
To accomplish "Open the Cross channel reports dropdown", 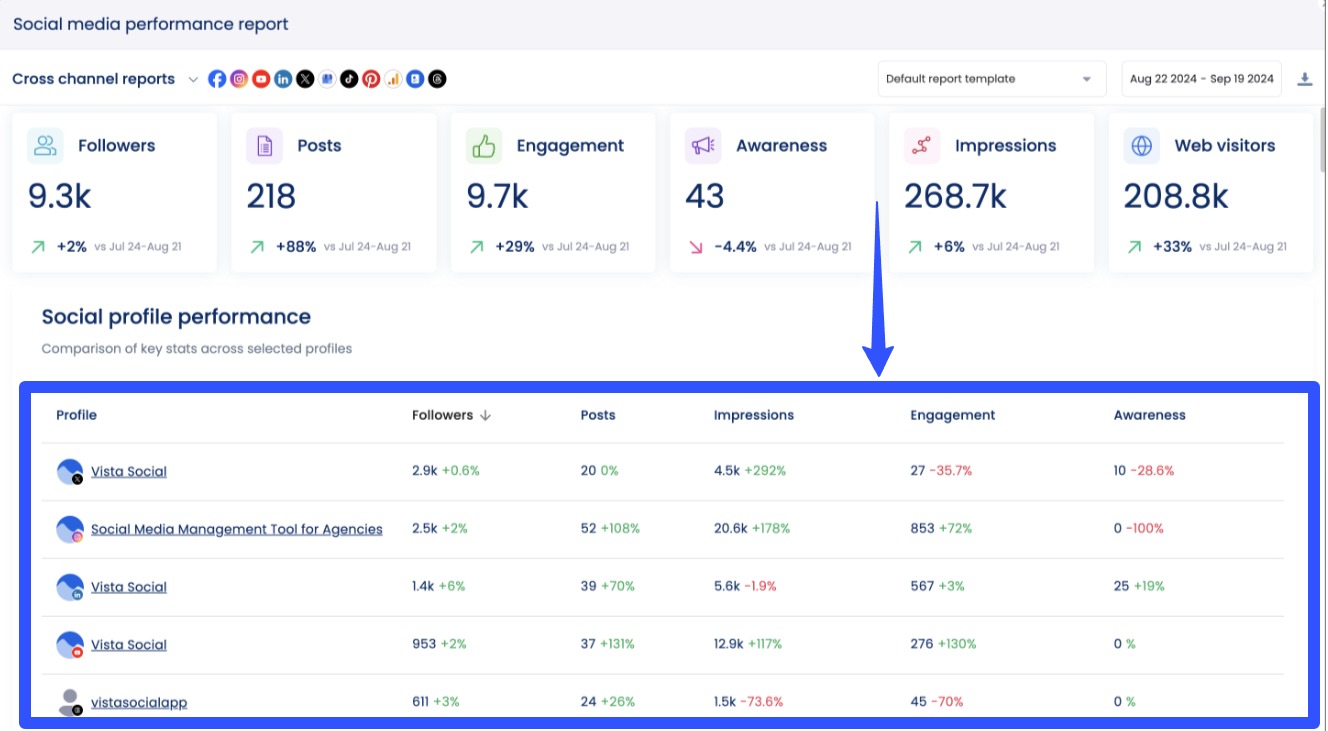I will 104,78.
